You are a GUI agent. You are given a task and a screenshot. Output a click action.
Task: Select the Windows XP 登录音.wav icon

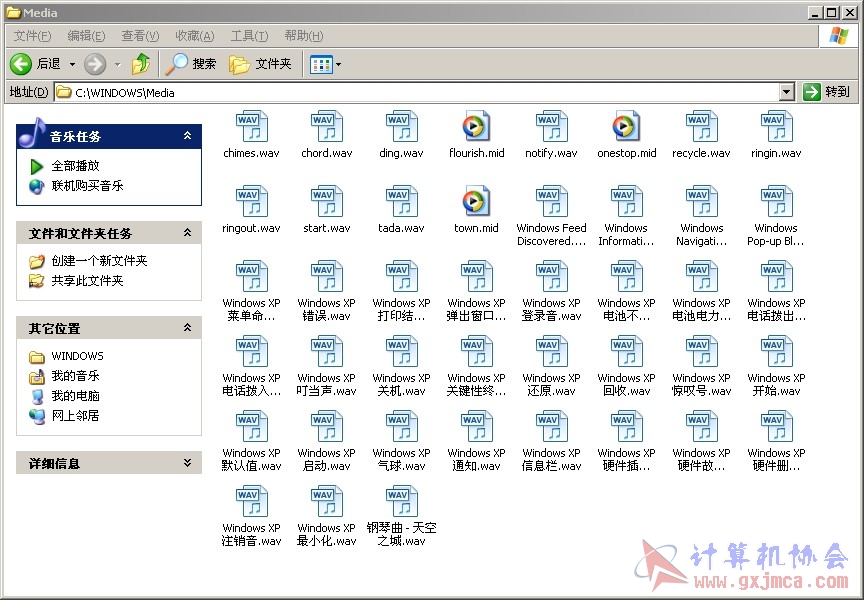coord(552,277)
